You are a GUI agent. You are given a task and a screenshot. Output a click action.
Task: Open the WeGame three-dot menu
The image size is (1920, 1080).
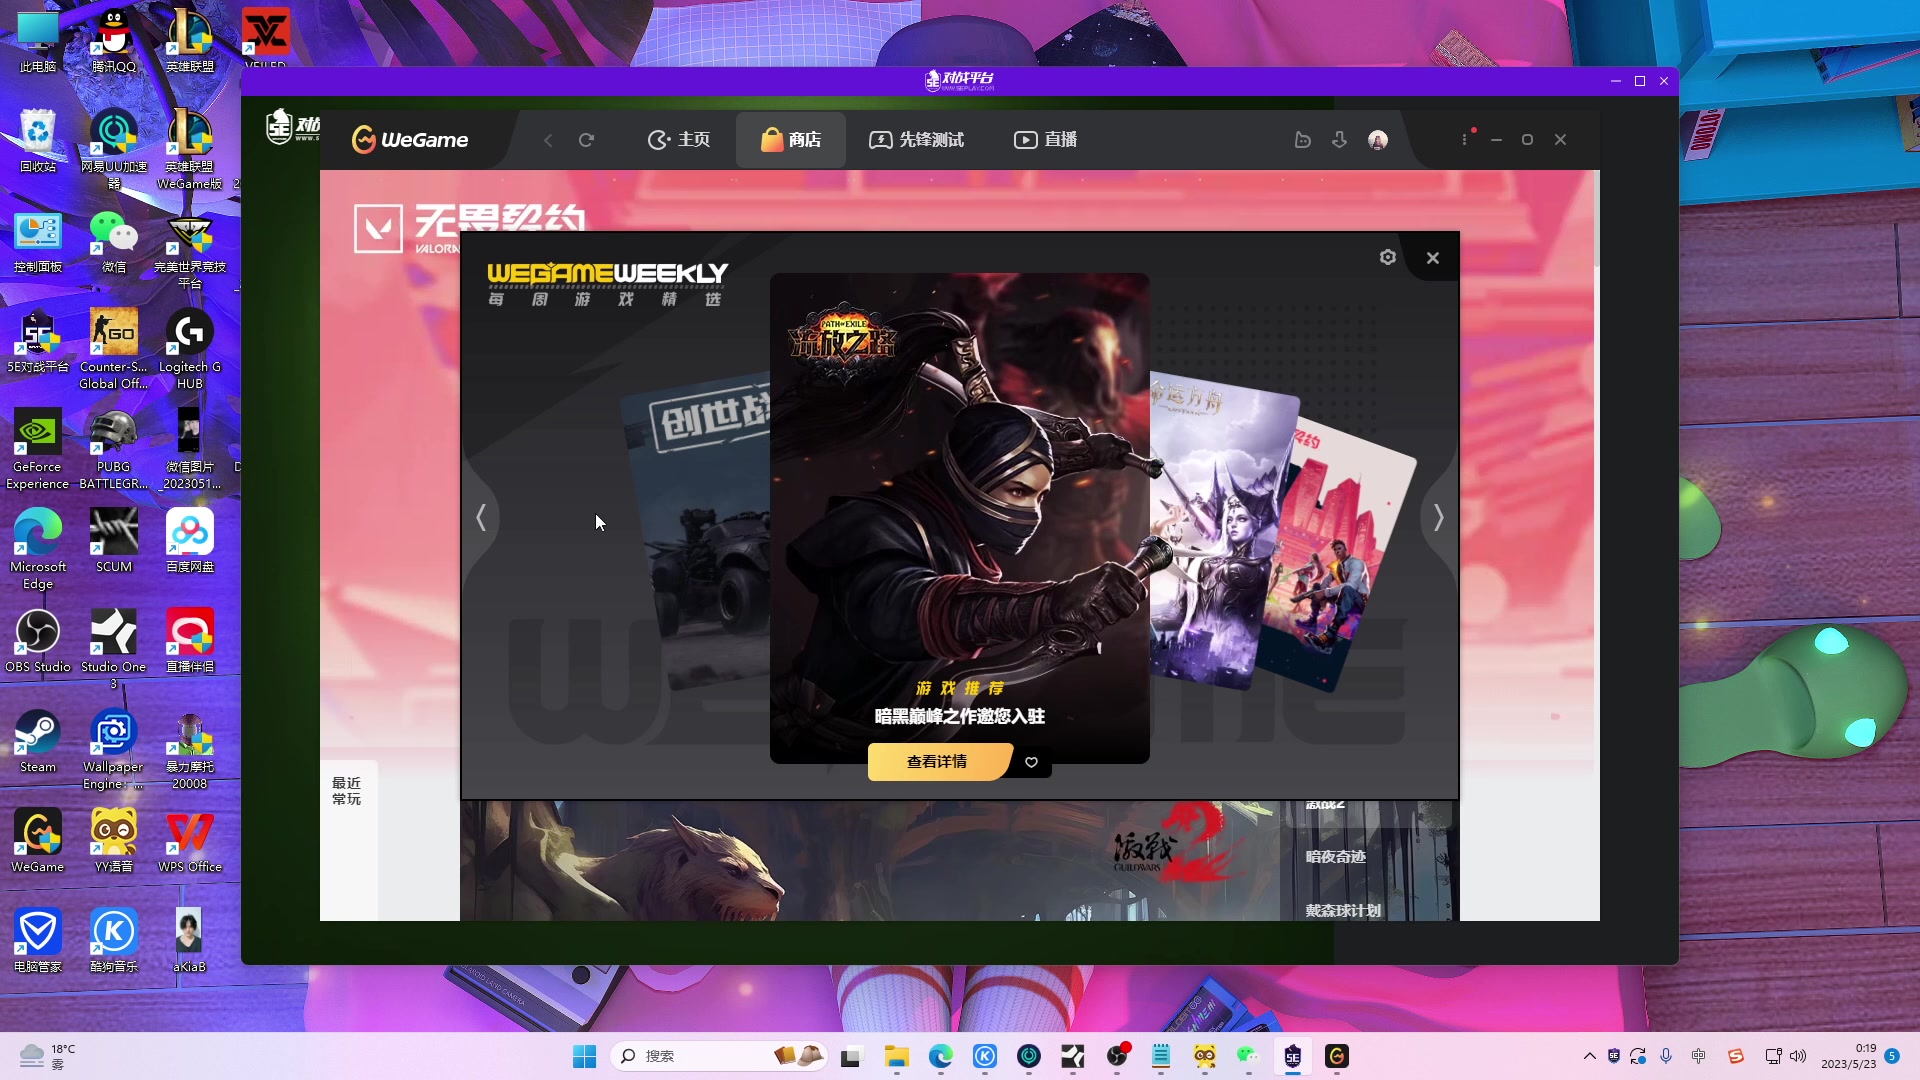[1465, 140]
